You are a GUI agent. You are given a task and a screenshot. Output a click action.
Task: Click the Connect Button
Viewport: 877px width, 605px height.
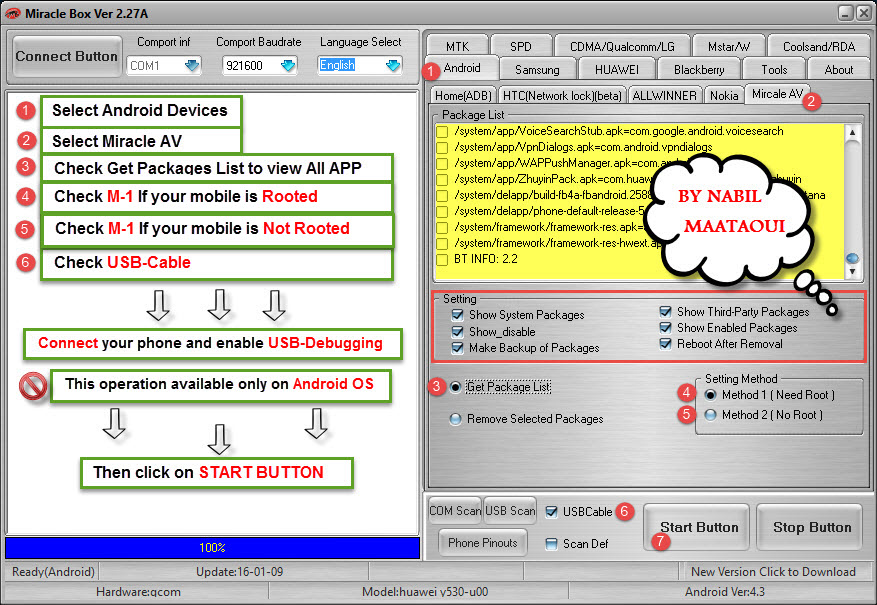point(67,56)
